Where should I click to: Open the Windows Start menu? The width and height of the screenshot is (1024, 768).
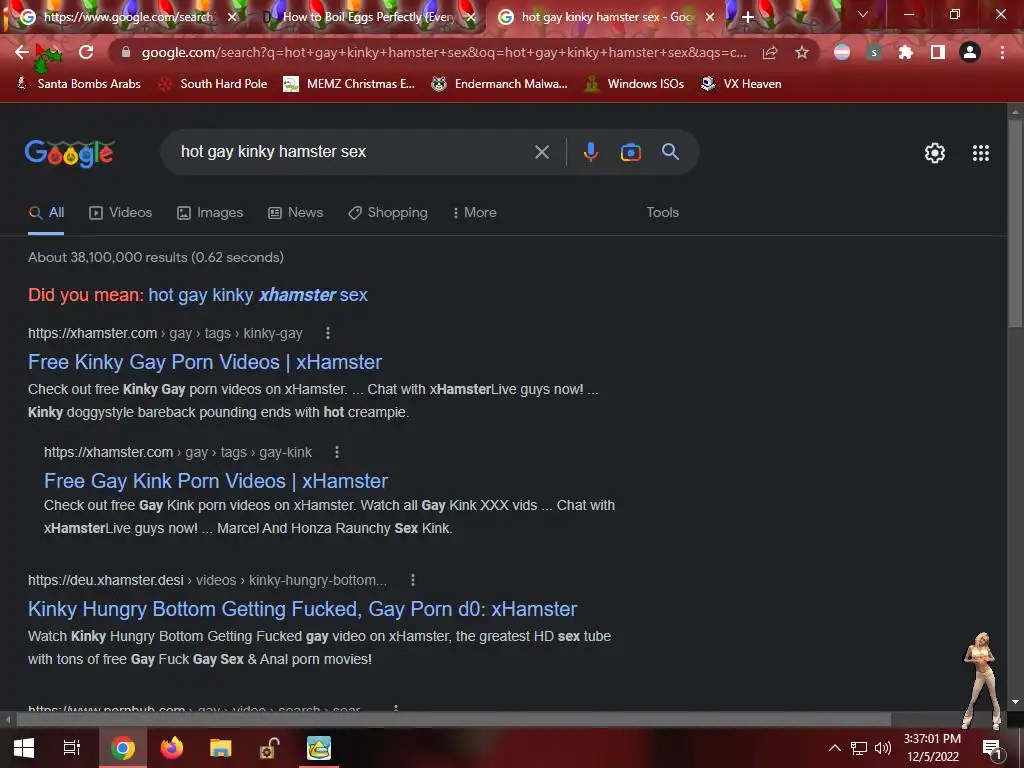pyautogui.click(x=24, y=748)
